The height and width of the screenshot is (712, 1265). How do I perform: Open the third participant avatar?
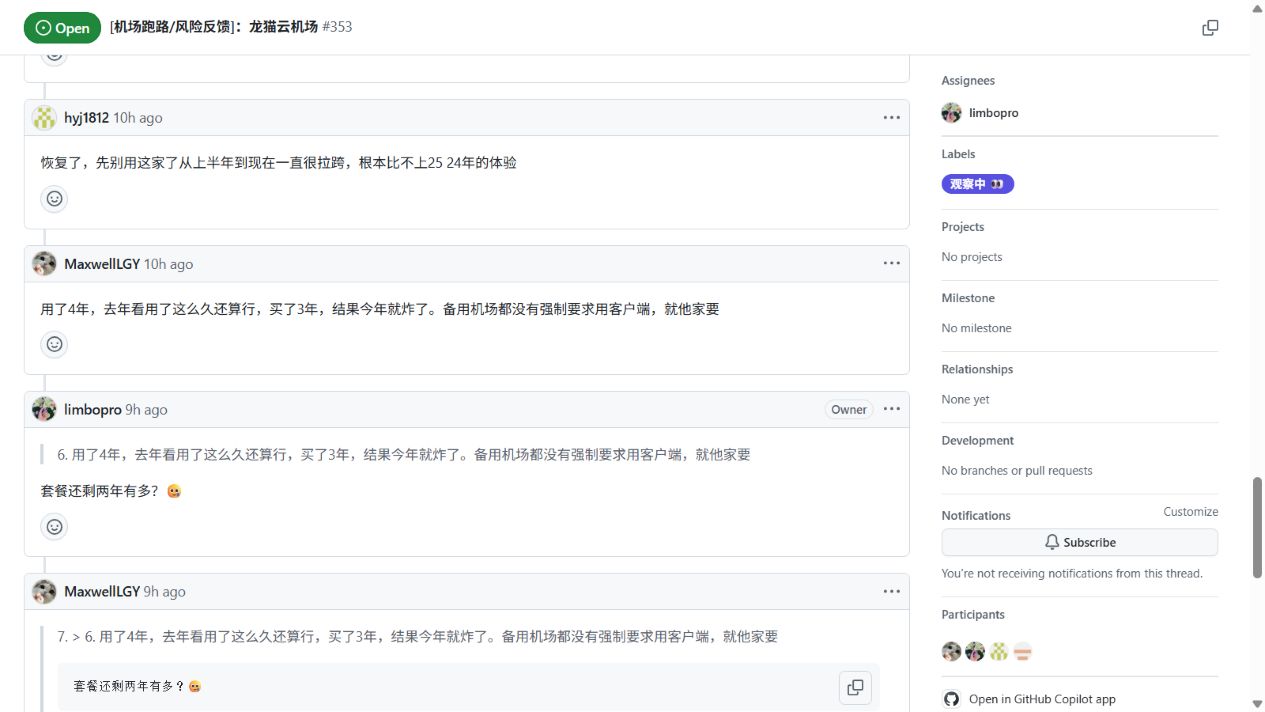click(998, 652)
